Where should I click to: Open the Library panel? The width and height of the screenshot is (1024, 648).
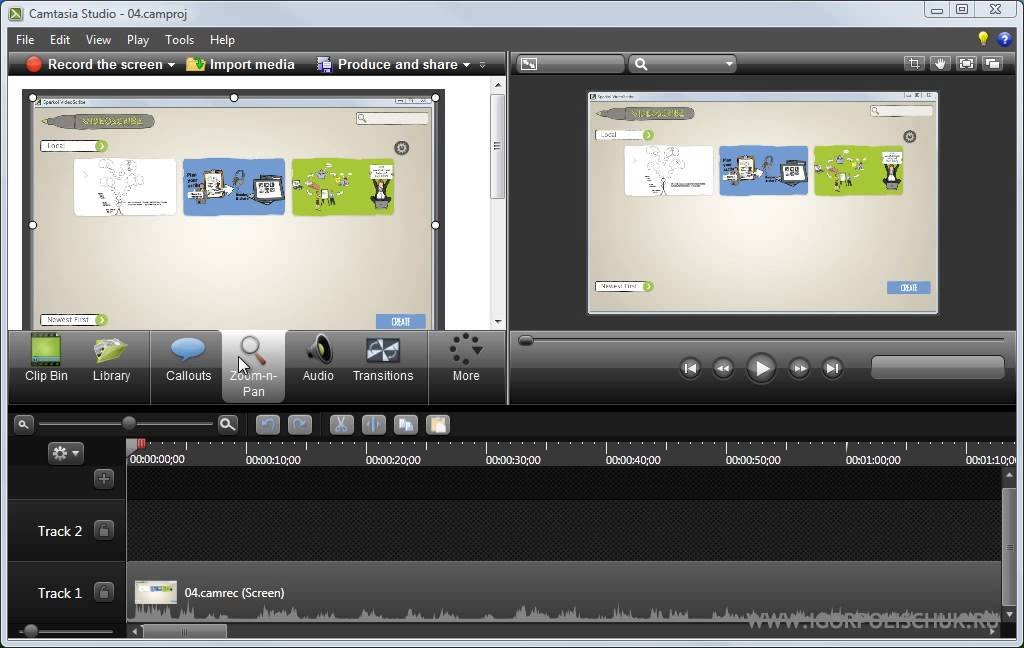click(111, 359)
